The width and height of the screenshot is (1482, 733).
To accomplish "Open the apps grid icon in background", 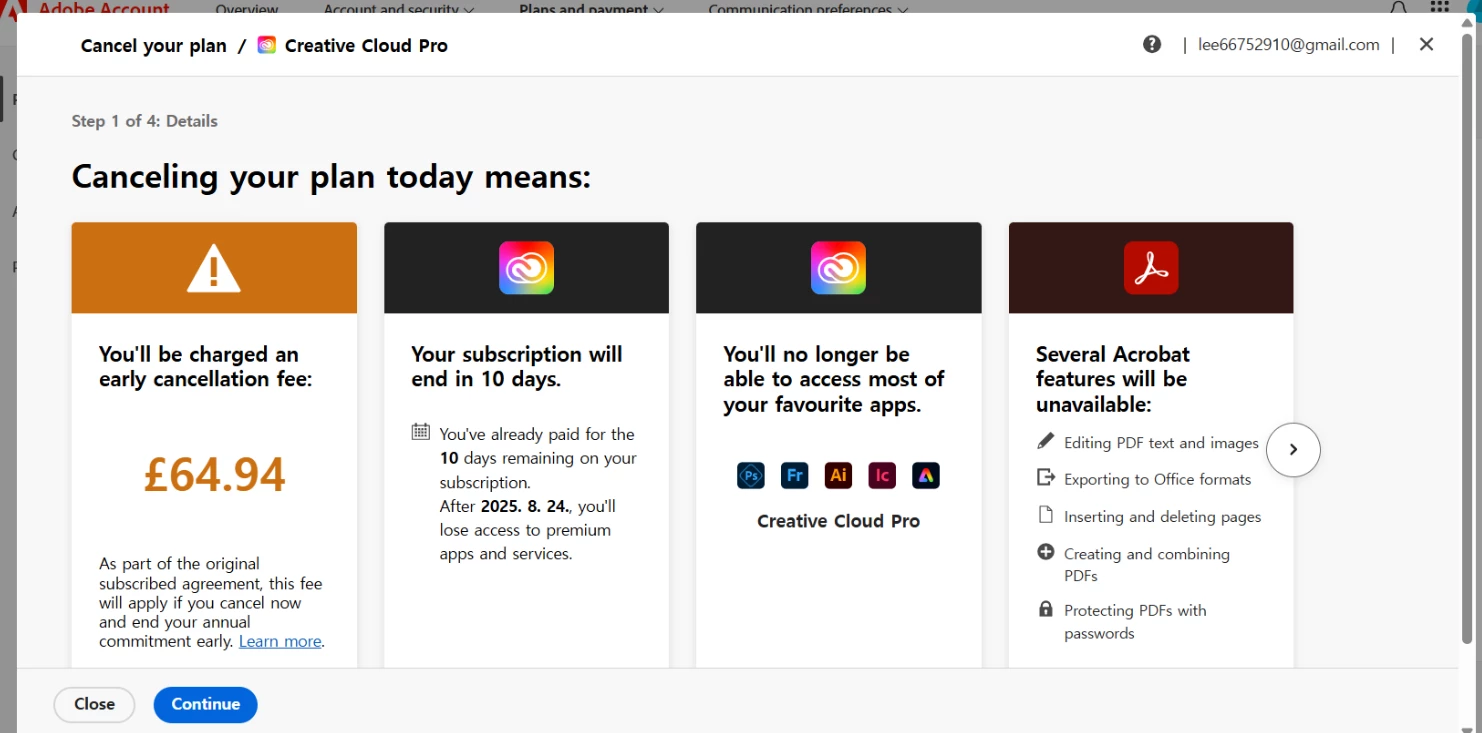I will 1439,7.
